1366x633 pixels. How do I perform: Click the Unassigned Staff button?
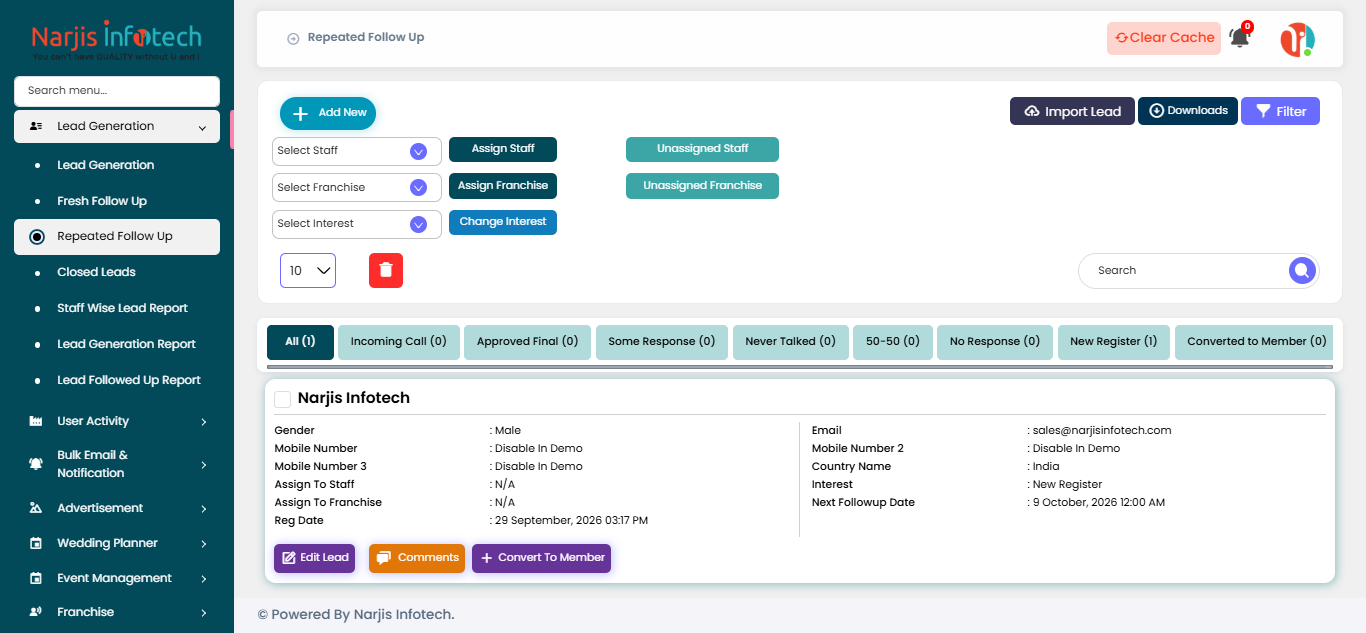coord(702,149)
